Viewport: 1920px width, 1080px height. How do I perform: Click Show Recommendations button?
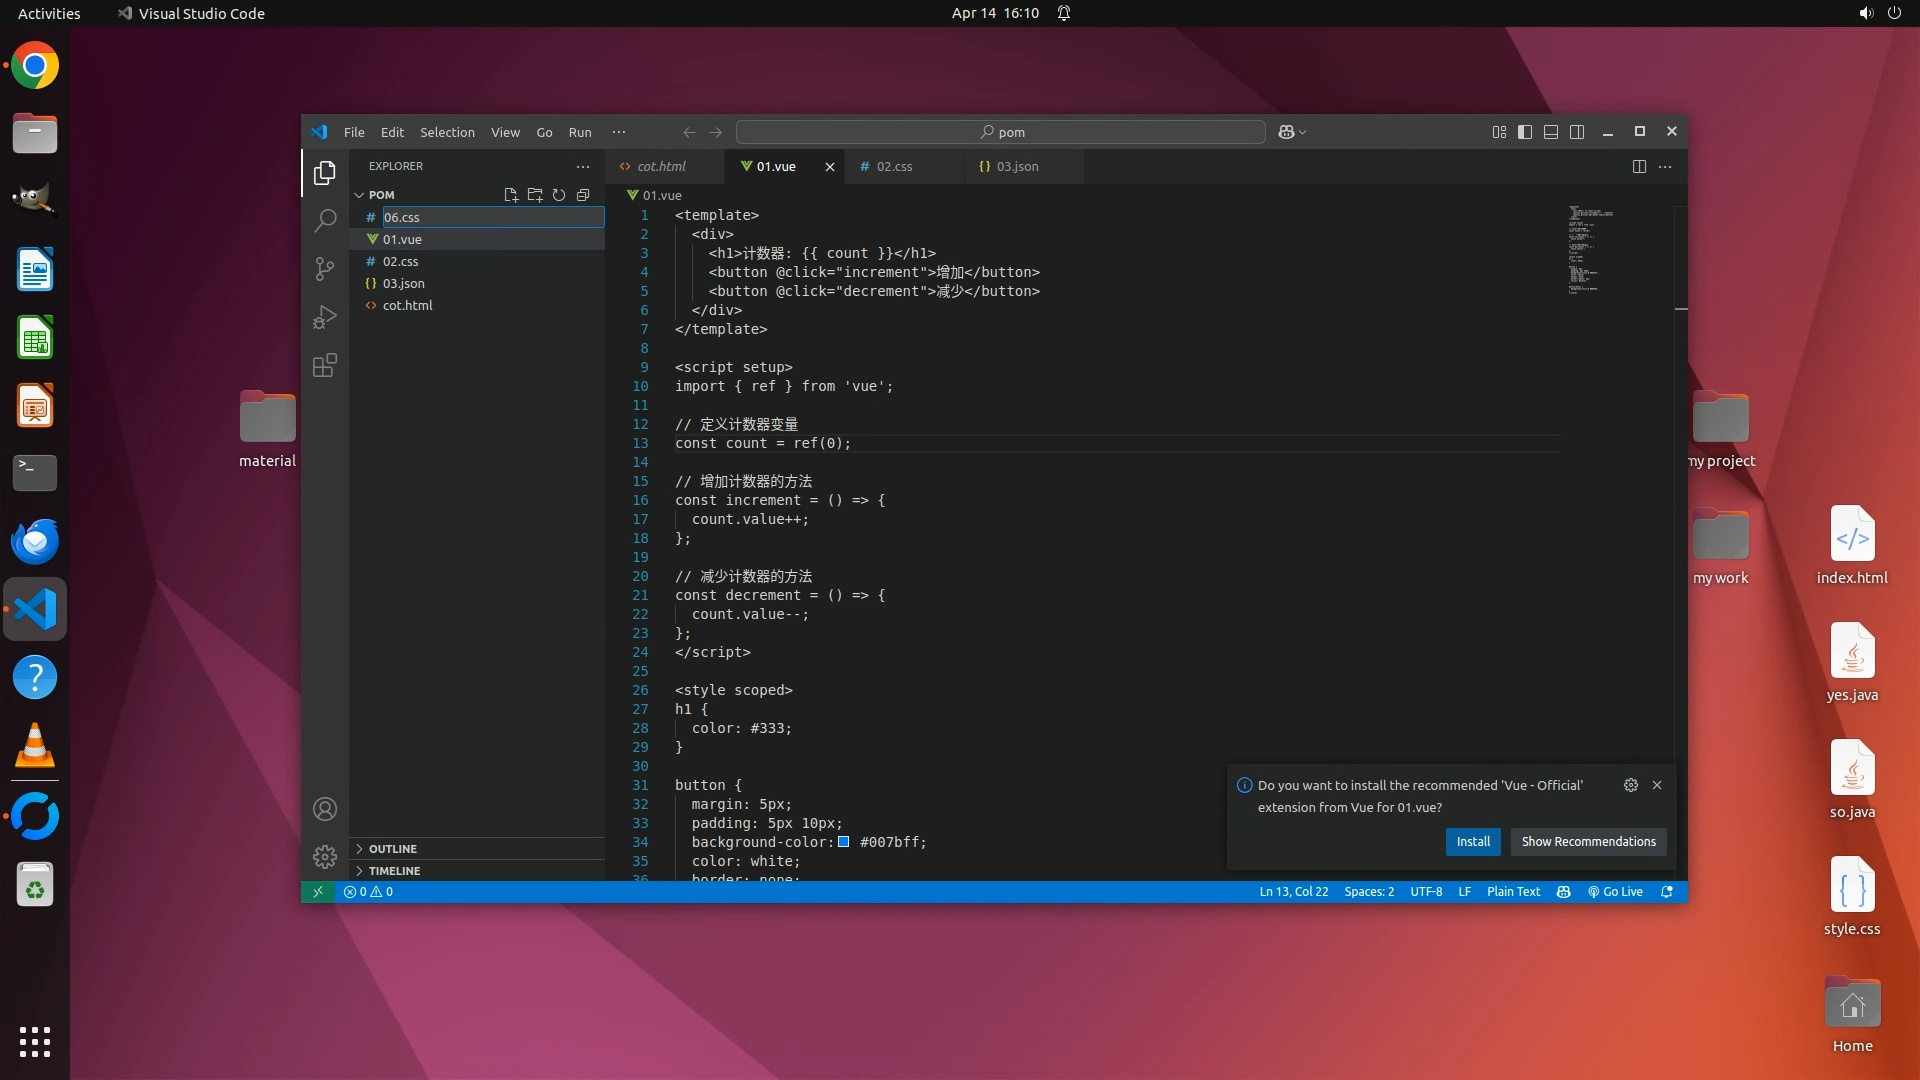pyautogui.click(x=1588, y=842)
